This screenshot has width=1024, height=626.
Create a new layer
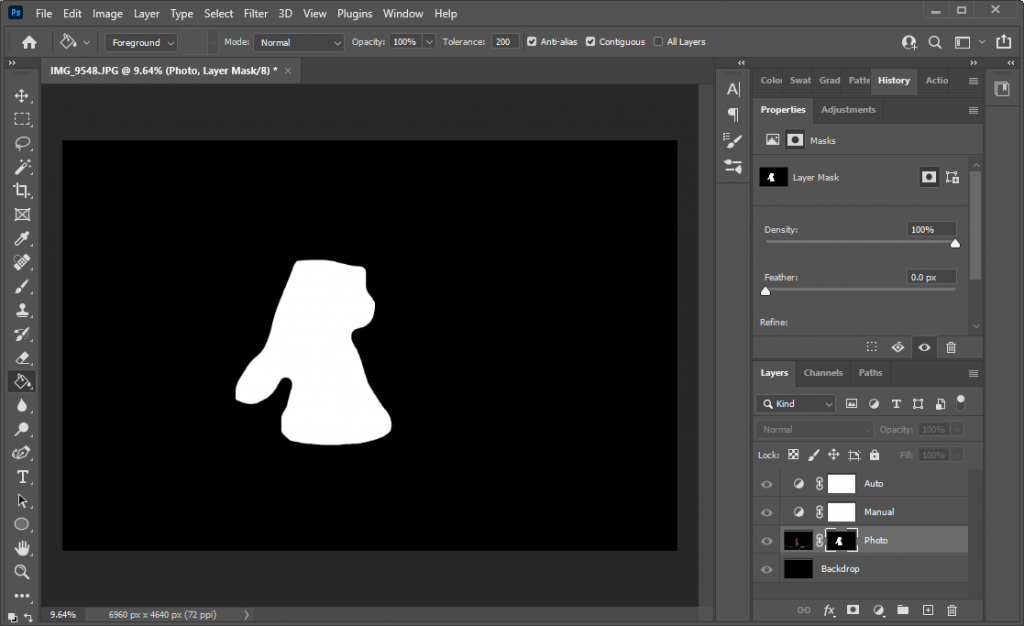coord(927,610)
